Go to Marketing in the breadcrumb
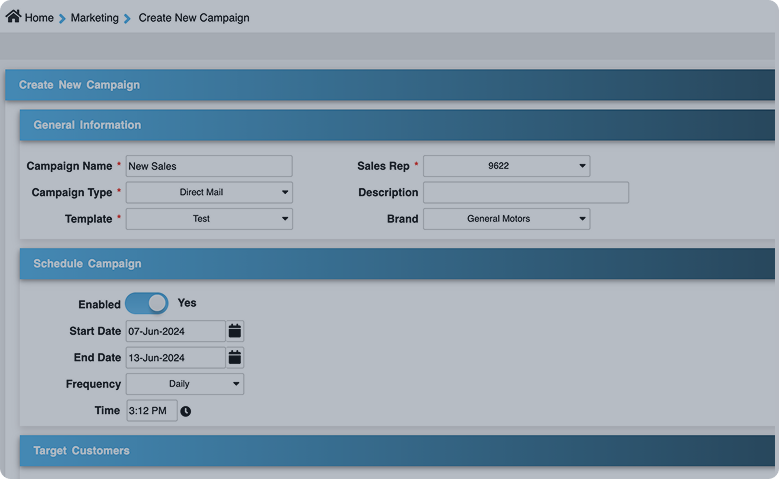This screenshot has width=779, height=479. point(94,18)
